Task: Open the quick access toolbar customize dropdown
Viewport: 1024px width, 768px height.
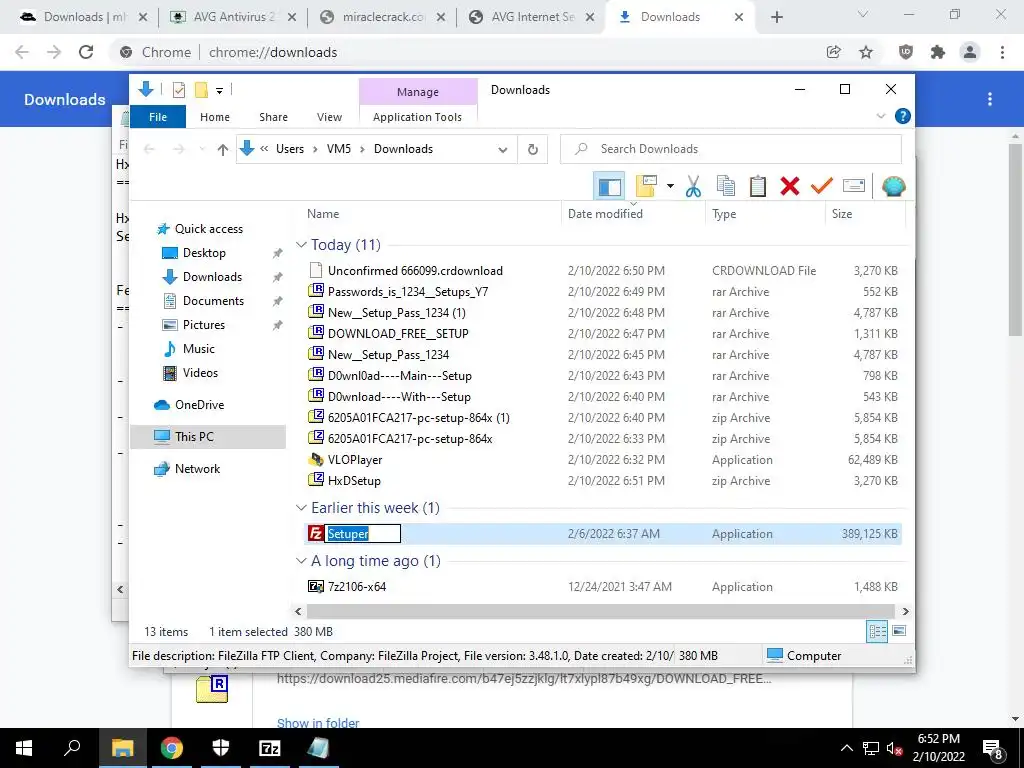Action: (219, 91)
